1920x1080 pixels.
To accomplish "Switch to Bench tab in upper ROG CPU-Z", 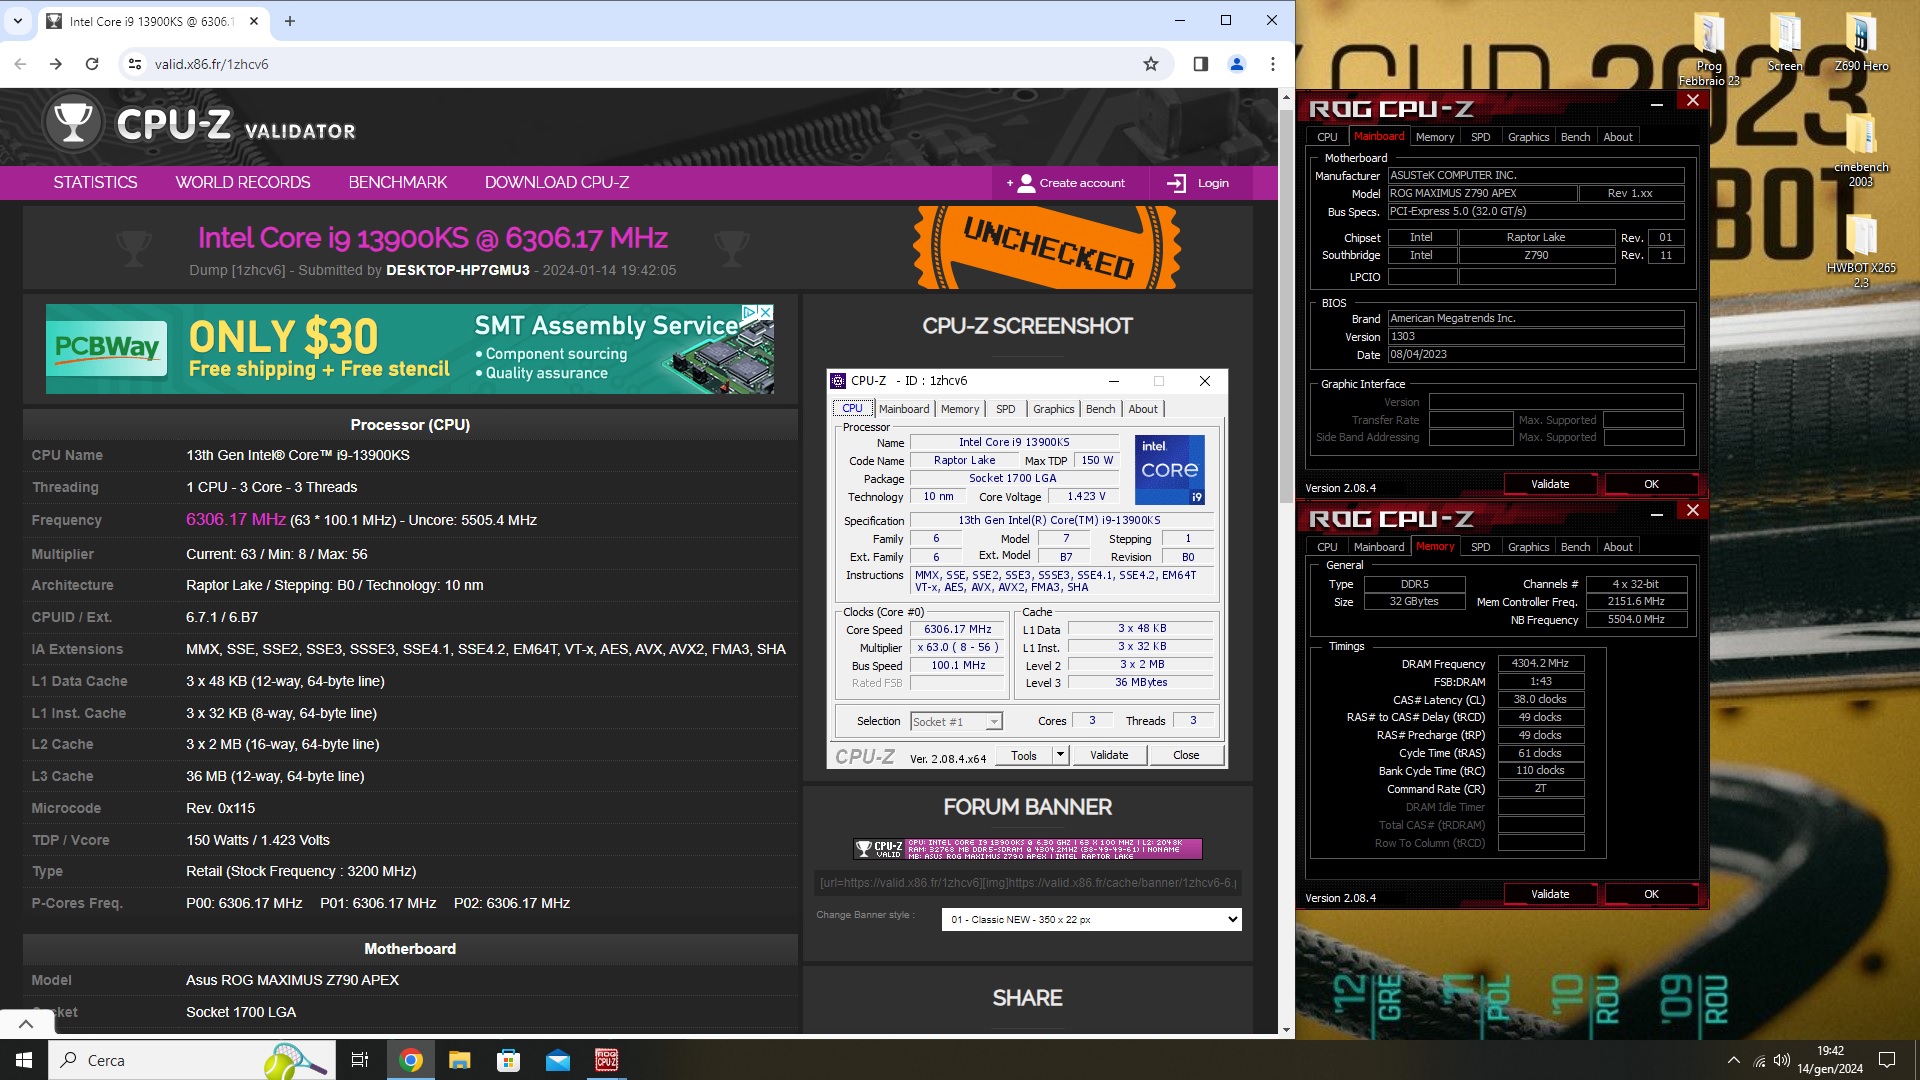I will (x=1575, y=137).
